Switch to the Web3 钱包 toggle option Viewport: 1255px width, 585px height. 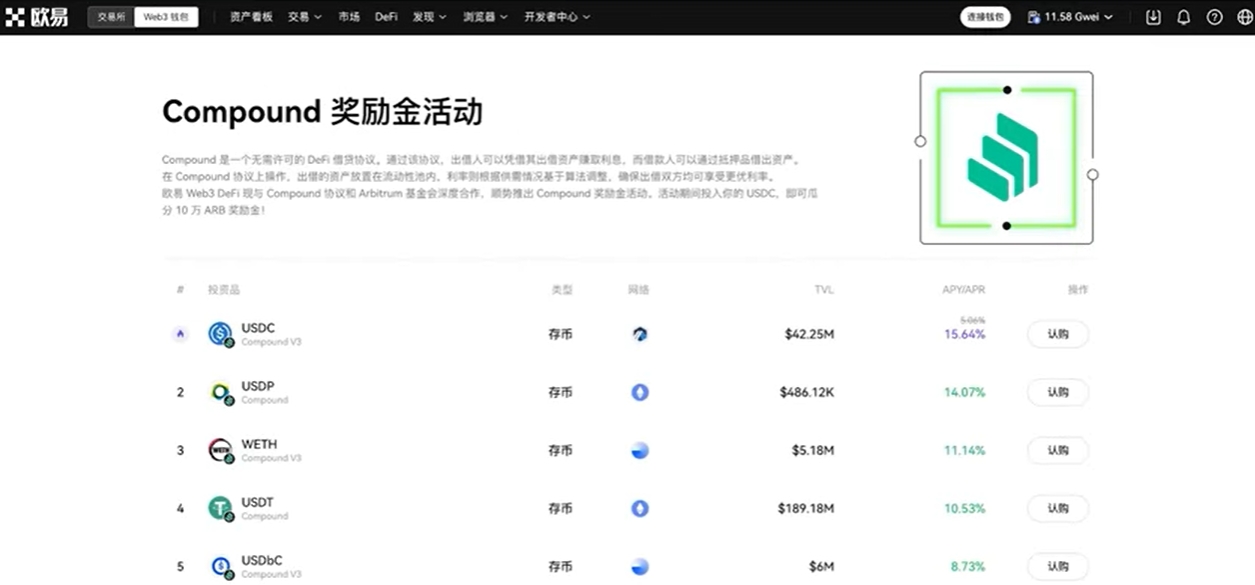coord(166,17)
